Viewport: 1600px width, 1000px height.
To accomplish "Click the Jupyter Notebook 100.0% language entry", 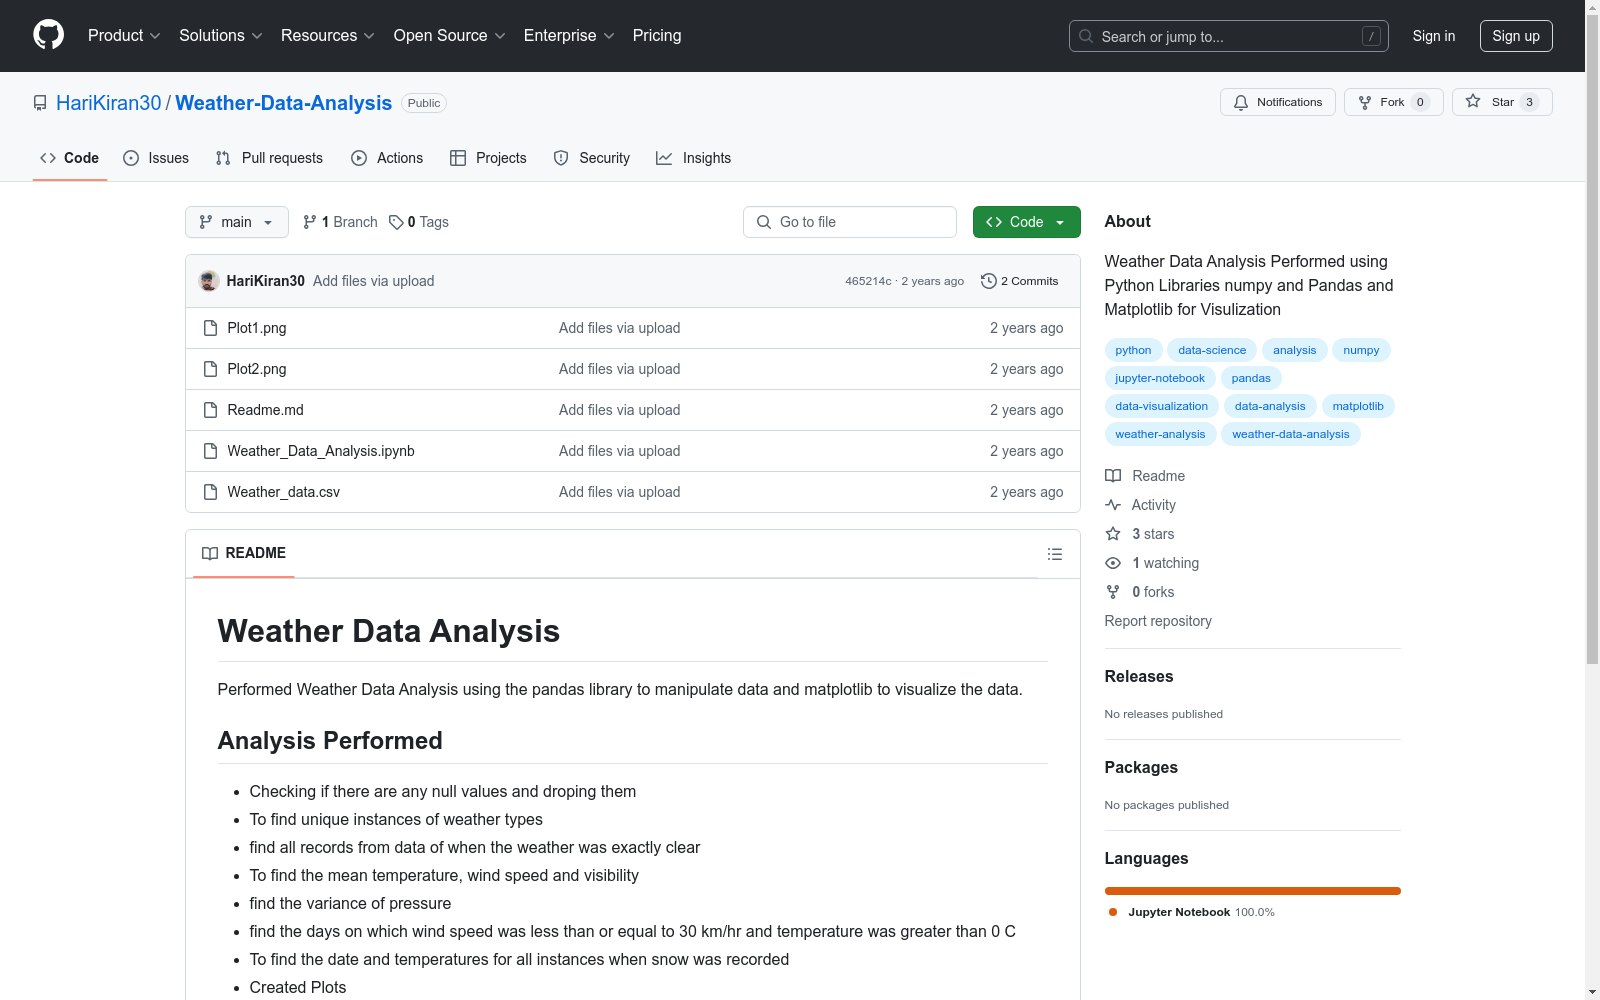I will pyautogui.click(x=1191, y=912).
